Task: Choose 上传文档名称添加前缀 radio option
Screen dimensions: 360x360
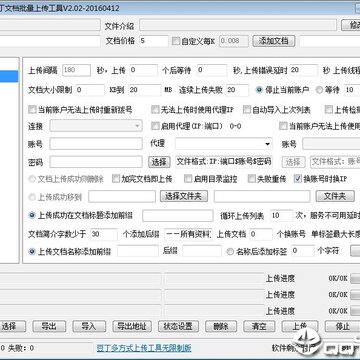Action: coord(32,251)
